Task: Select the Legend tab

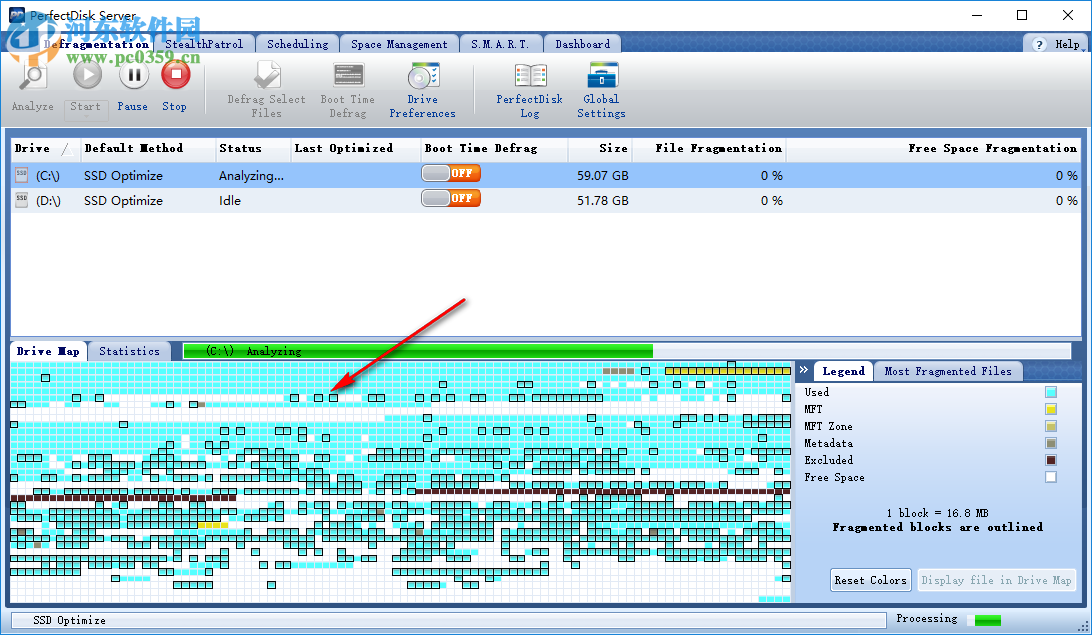Action: coord(843,371)
